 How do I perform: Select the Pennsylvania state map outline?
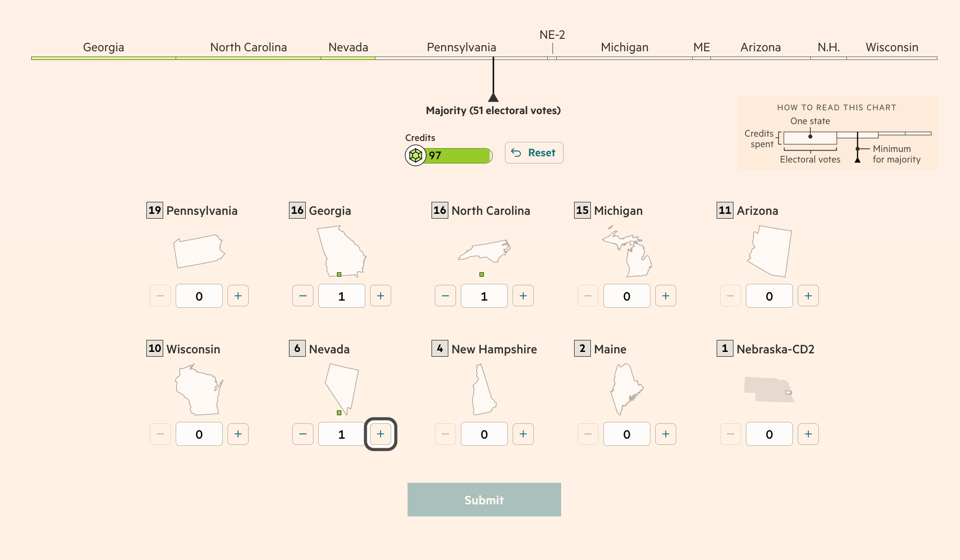click(199, 252)
